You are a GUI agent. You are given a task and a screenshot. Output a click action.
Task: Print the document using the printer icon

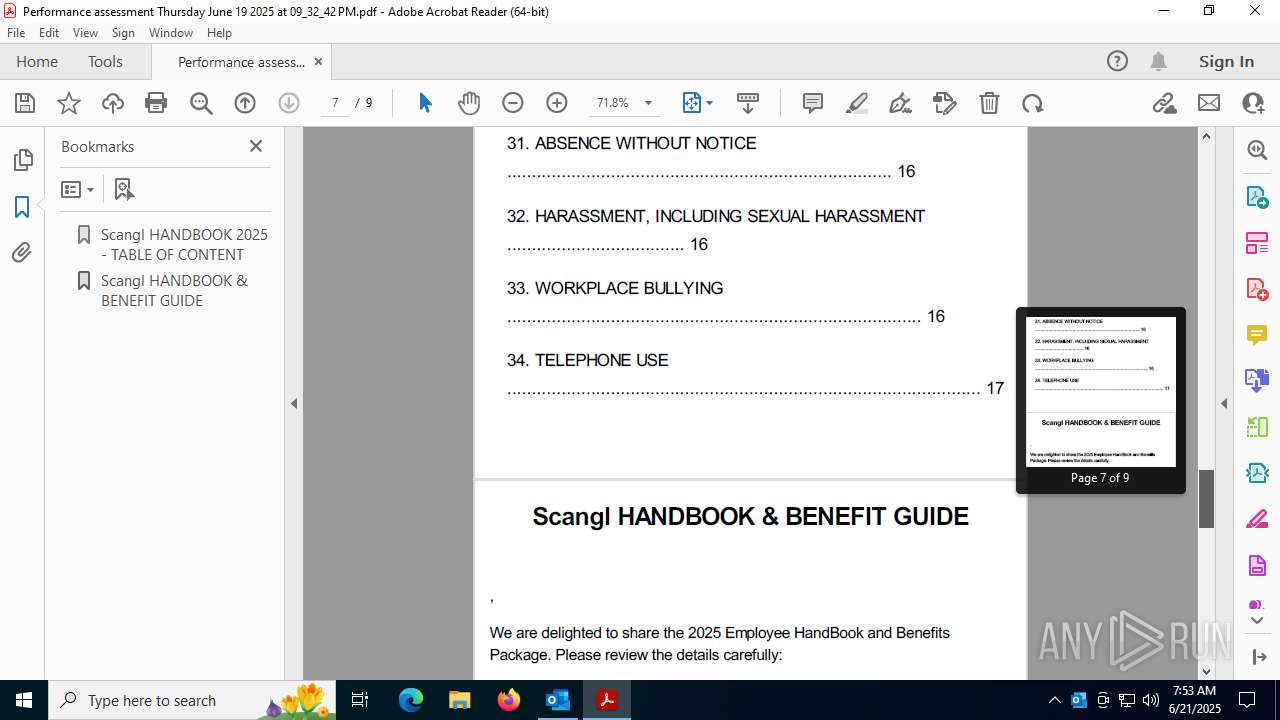156,103
